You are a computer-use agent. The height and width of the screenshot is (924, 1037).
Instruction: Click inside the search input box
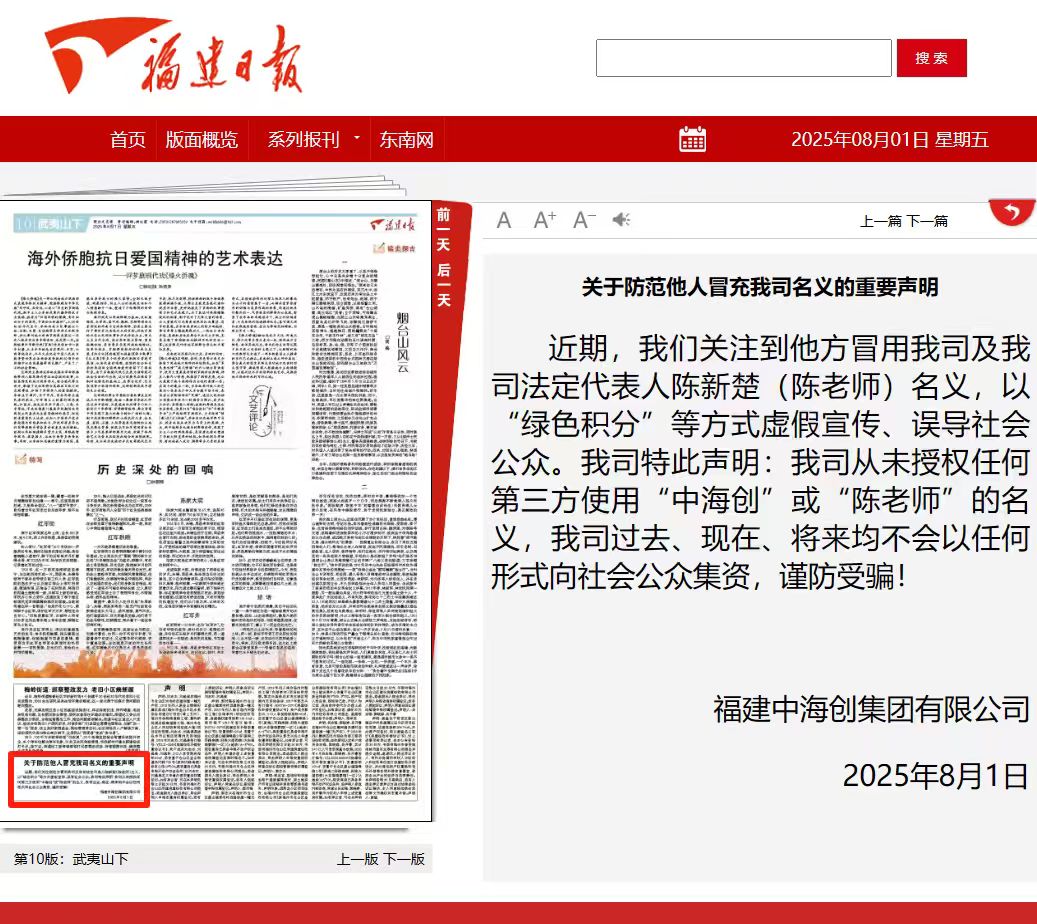[x=745, y=58]
